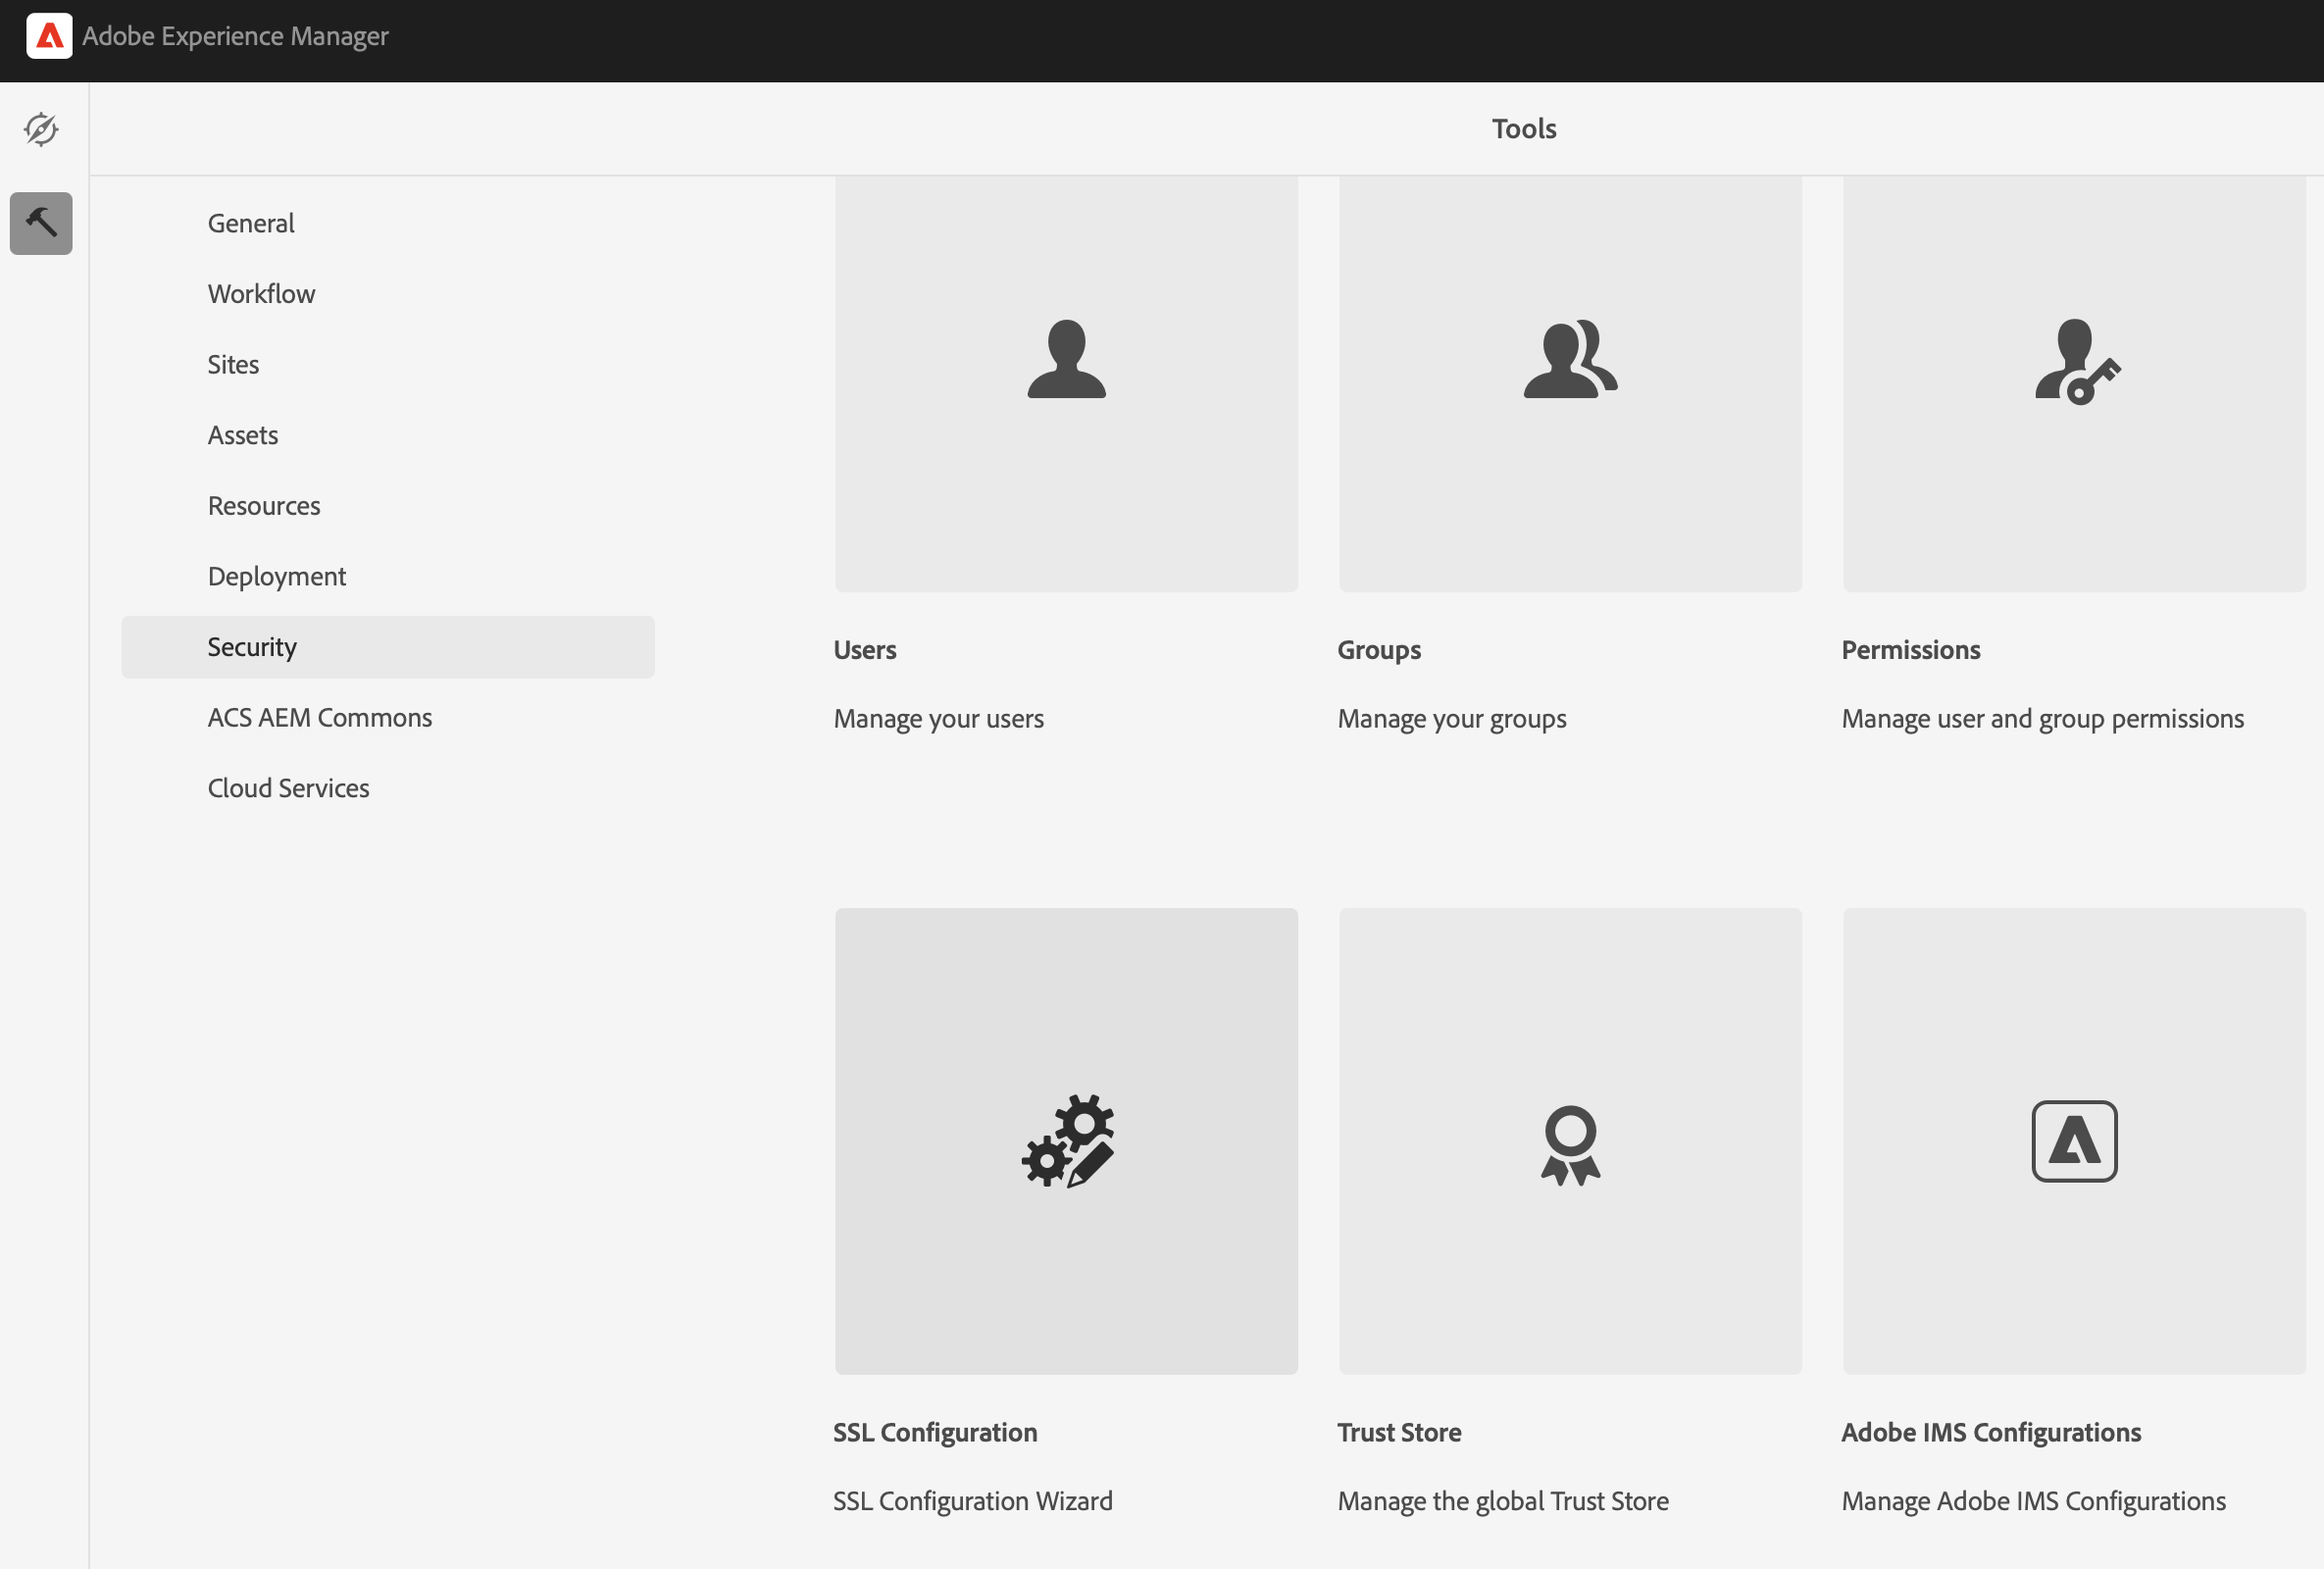Open the Permissions key icon card
2324x1569 pixels.
(x=2076, y=362)
